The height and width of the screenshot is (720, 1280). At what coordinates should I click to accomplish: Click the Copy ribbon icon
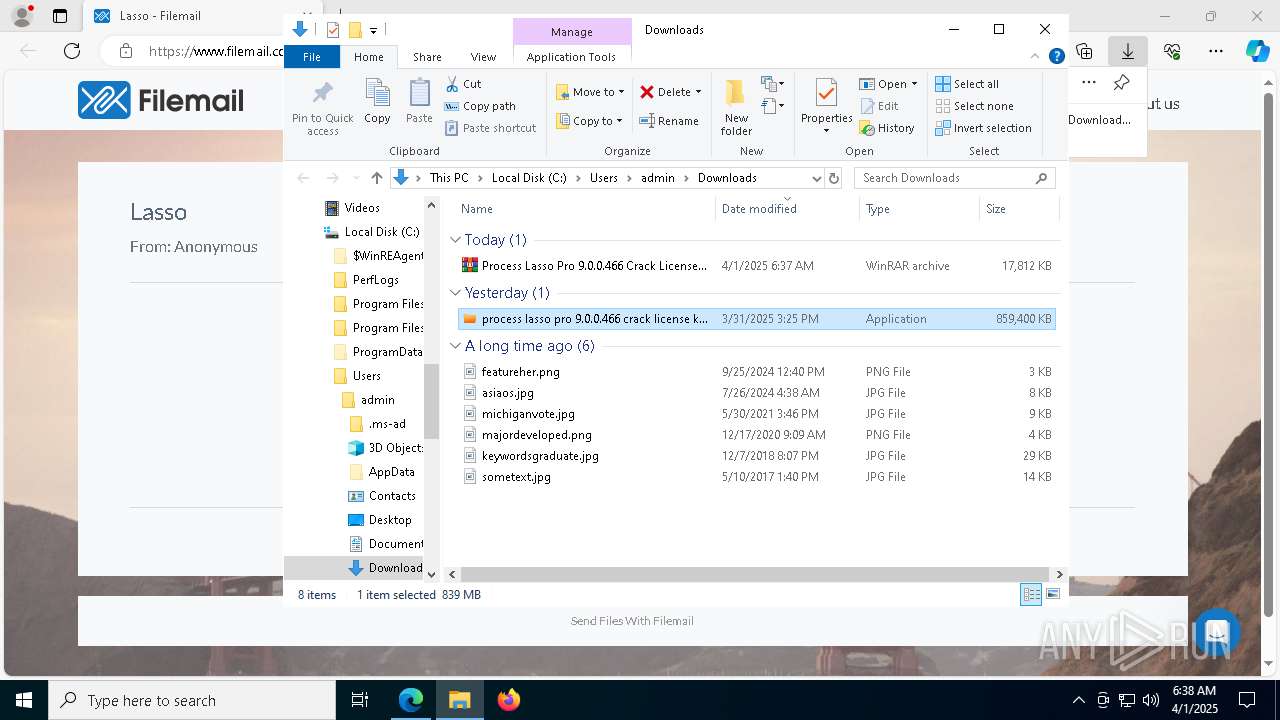pyautogui.click(x=377, y=101)
